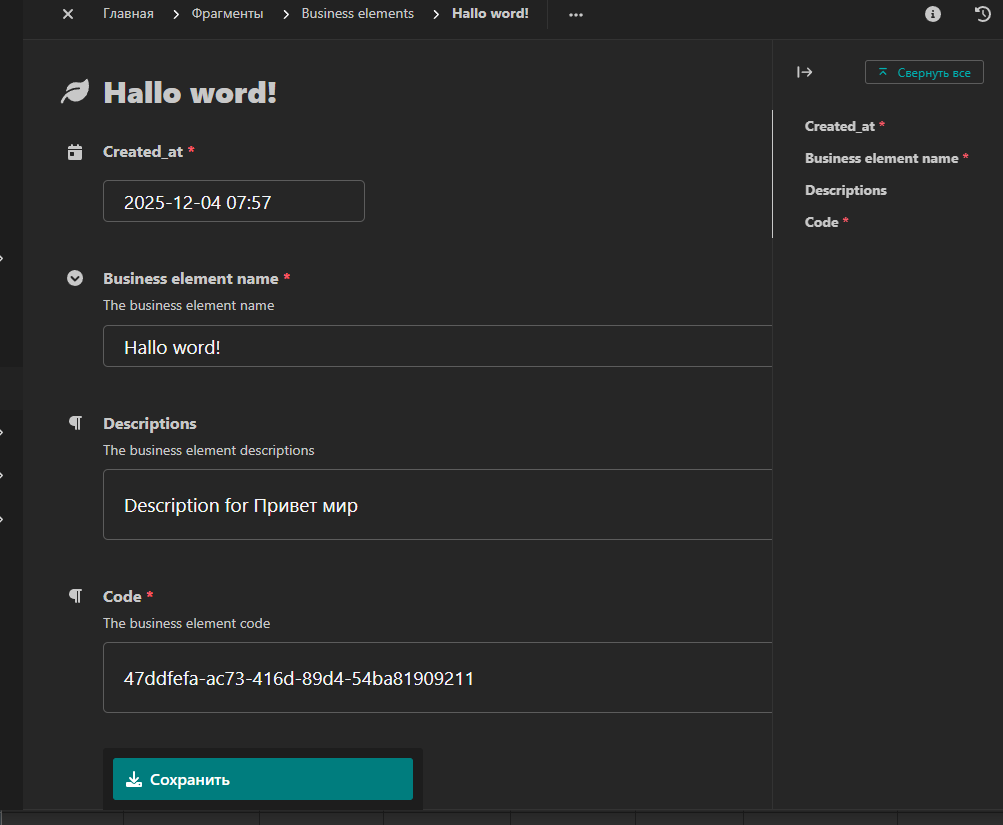Click the Business element name field label
1003x825 pixels.
191,279
